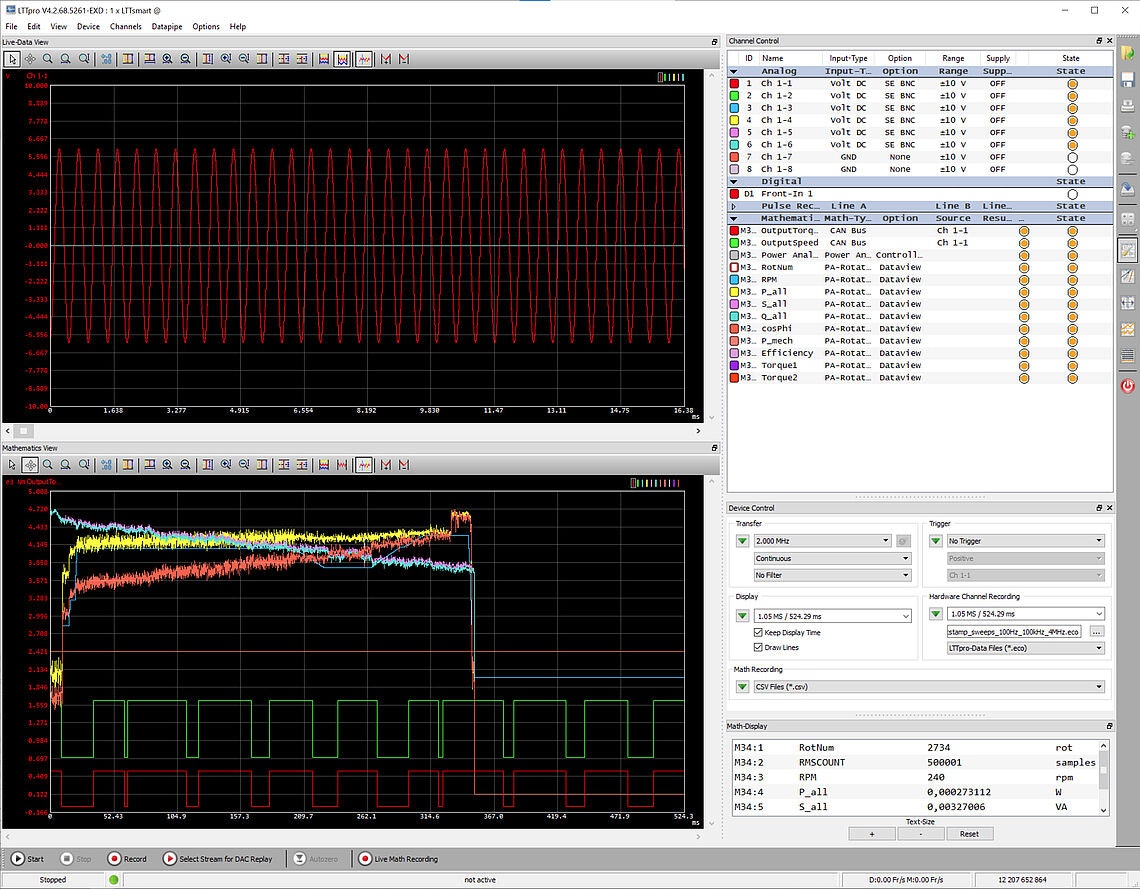
Task: Select the arrow pointer tool in Mathematics View
Action: coord(12,465)
